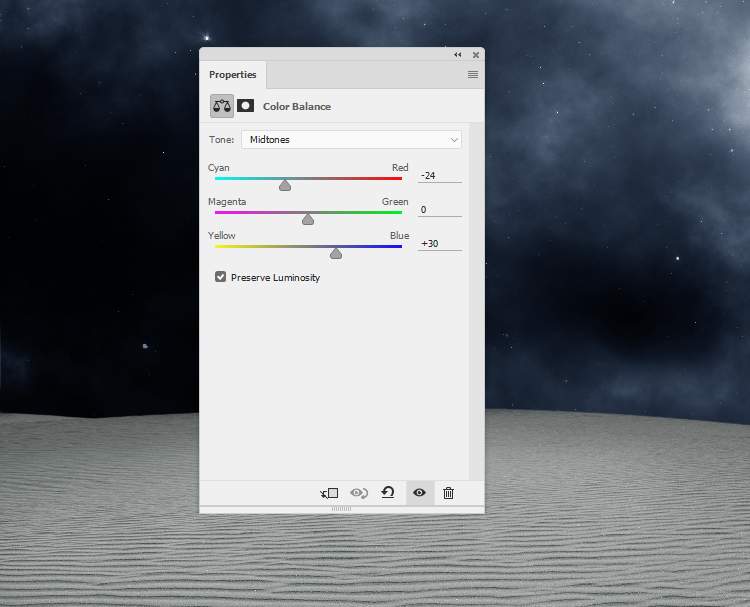750x607 pixels.
Task: Click the Yellow-Blue slider handle
Action: [336, 253]
